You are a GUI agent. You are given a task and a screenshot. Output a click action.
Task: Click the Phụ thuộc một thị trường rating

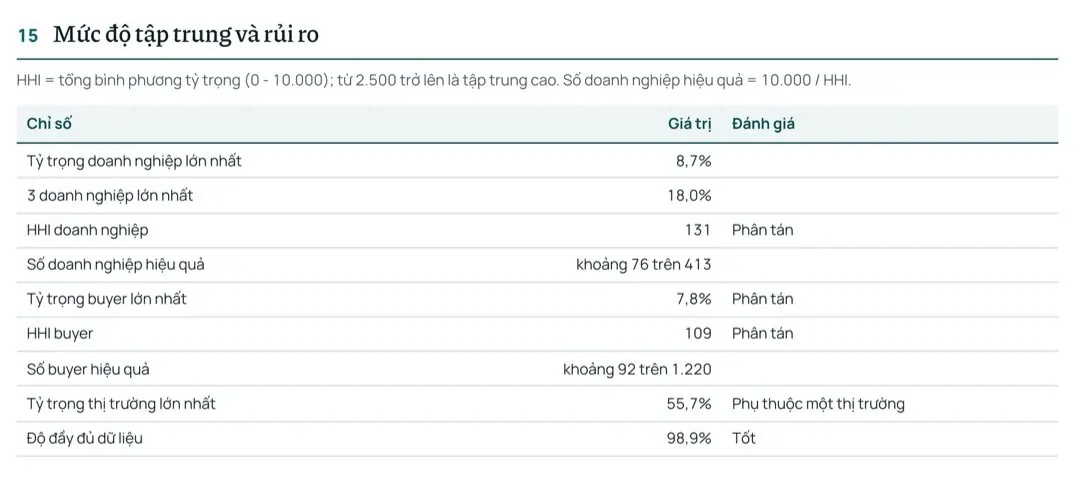click(x=818, y=404)
